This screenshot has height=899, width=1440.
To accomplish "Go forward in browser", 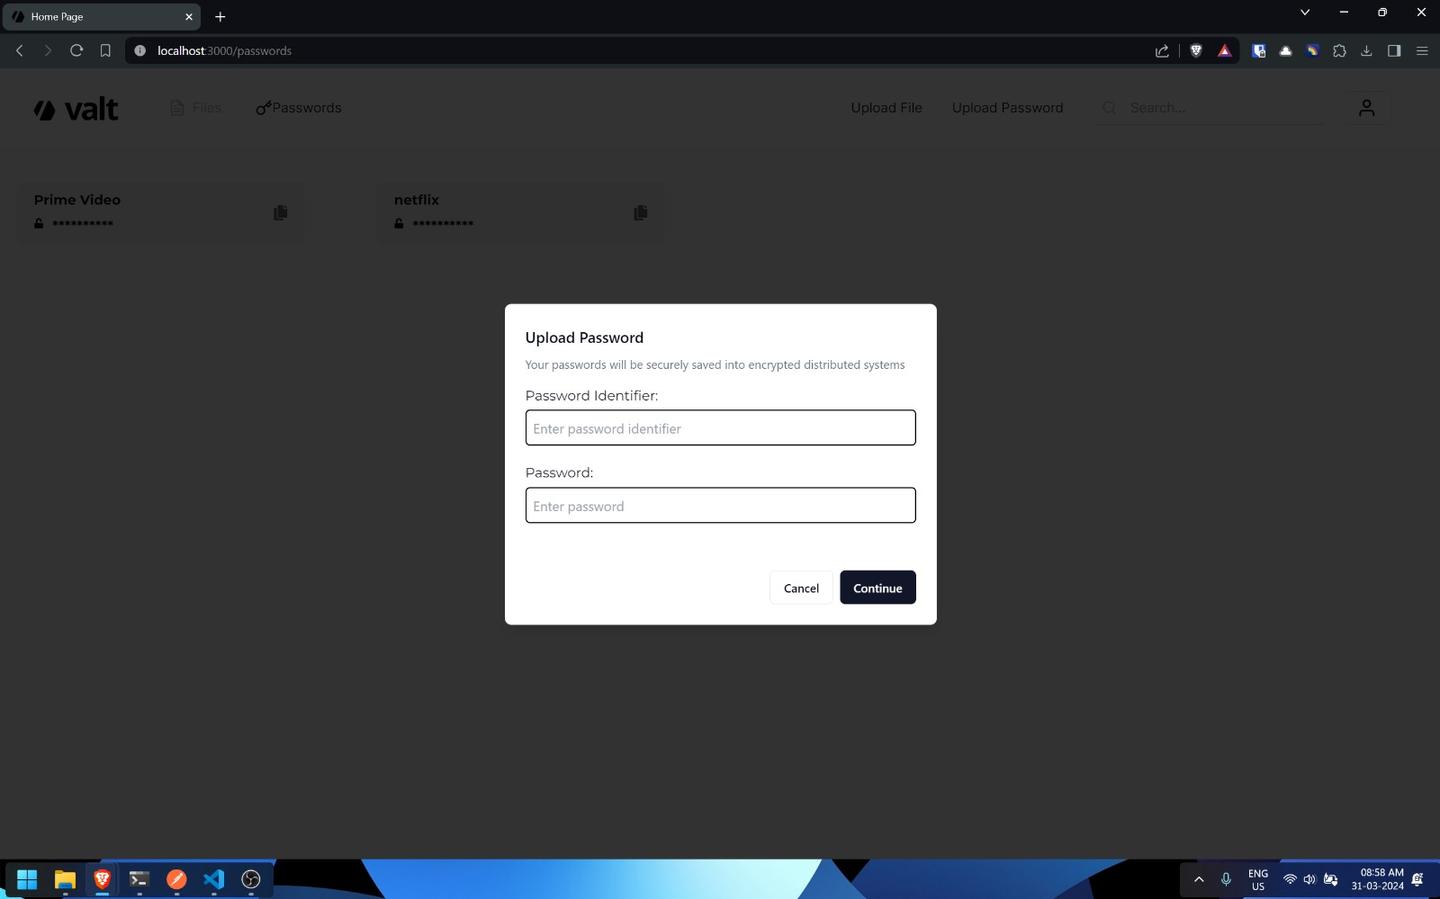I will click(x=47, y=51).
